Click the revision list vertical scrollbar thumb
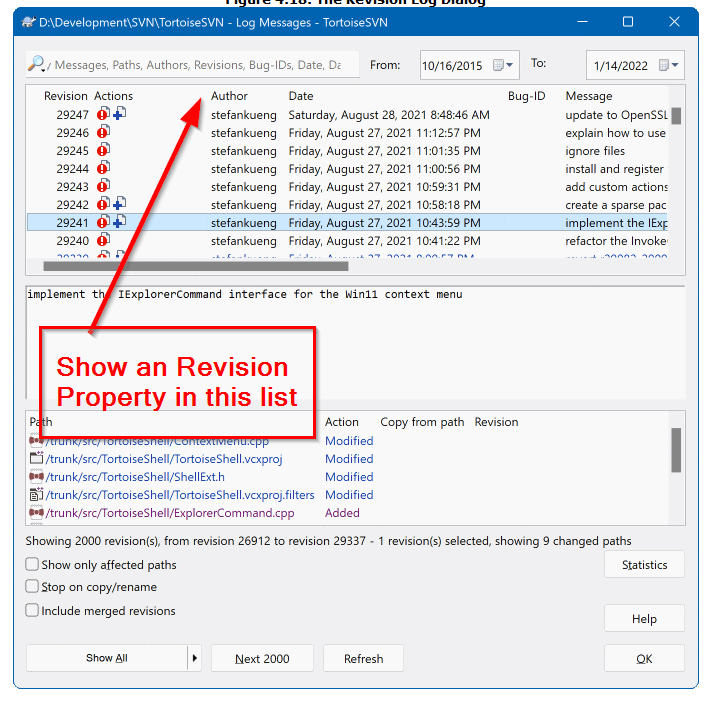 676,116
